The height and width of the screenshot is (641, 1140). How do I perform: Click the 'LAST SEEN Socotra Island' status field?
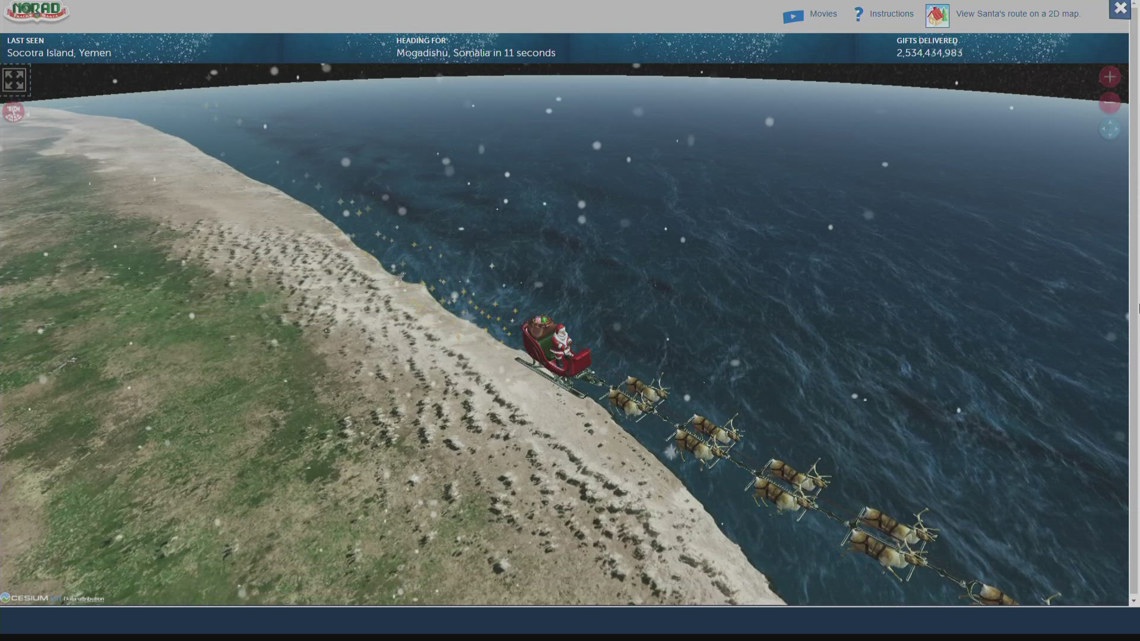coord(60,46)
